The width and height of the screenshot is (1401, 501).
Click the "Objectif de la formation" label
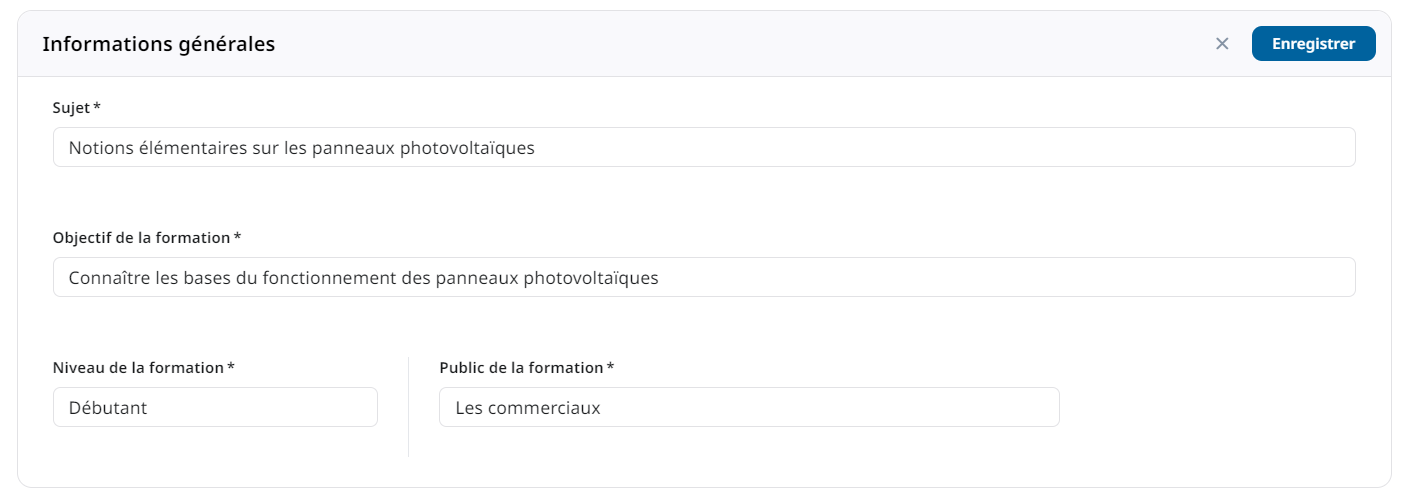[x=141, y=237]
